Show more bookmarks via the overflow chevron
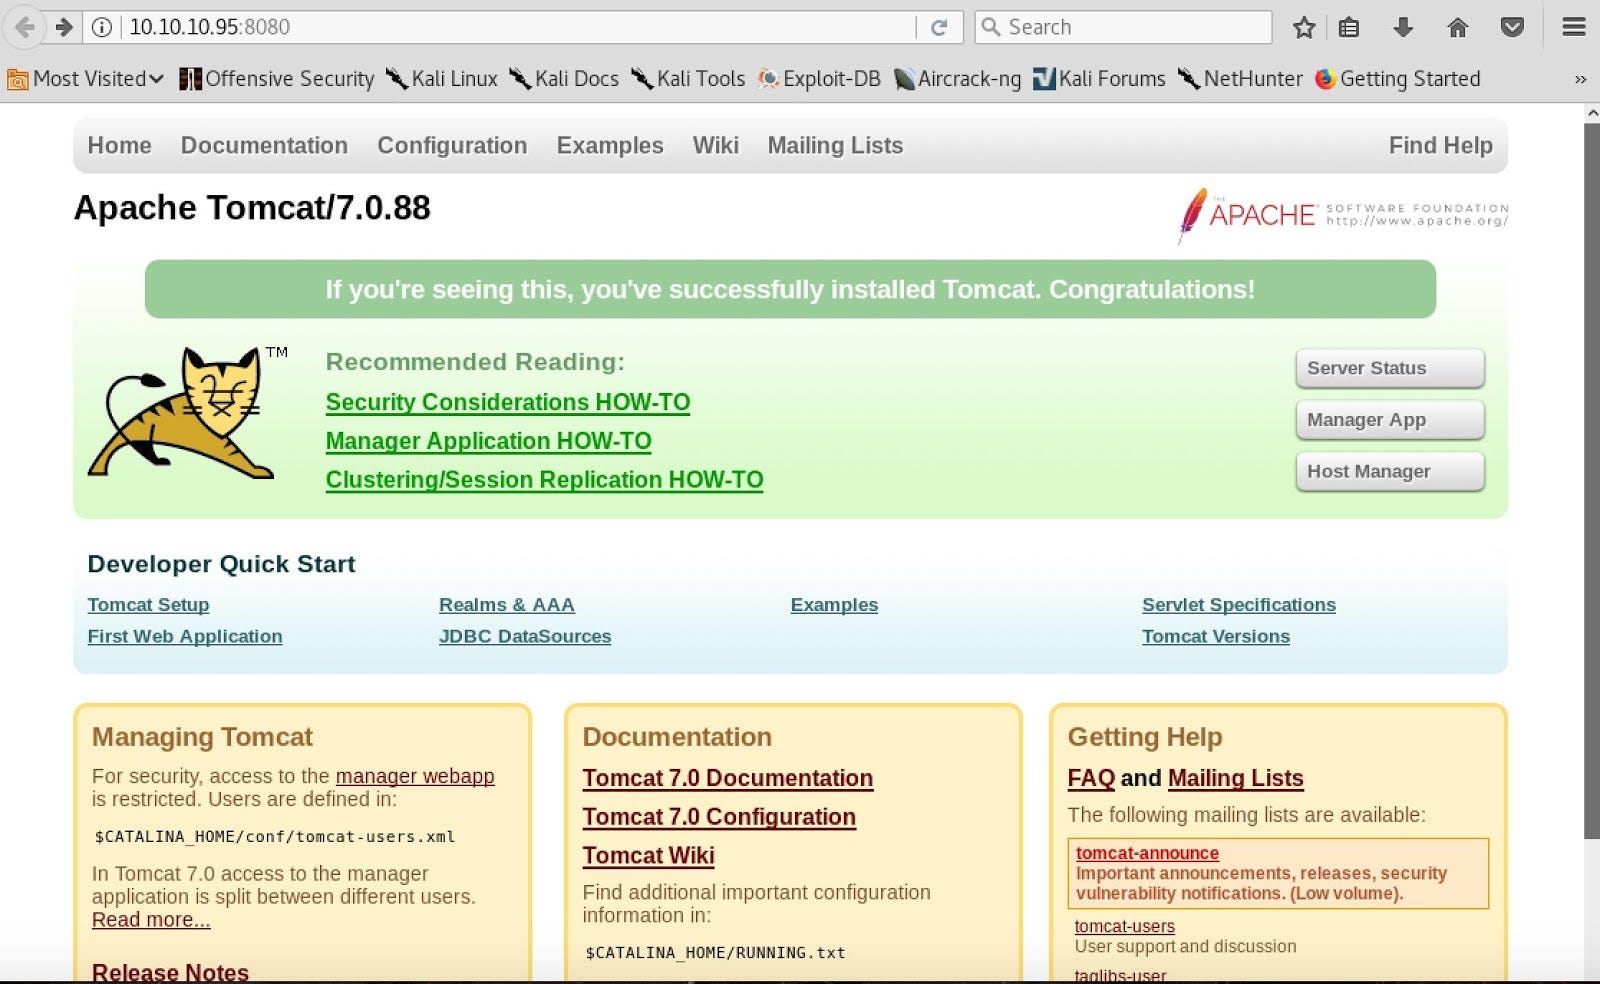This screenshot has width=1600, height=984. (1580, 79)
